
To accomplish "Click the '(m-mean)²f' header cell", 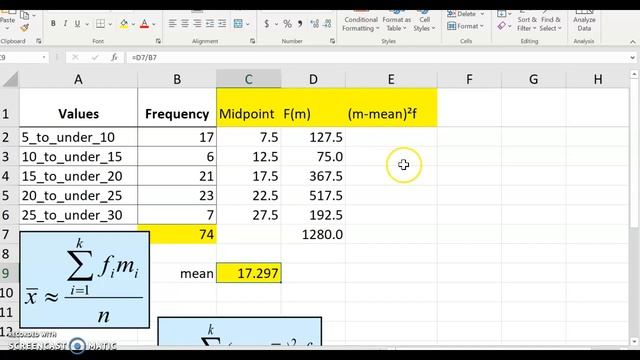I will [x=391, y=108].
